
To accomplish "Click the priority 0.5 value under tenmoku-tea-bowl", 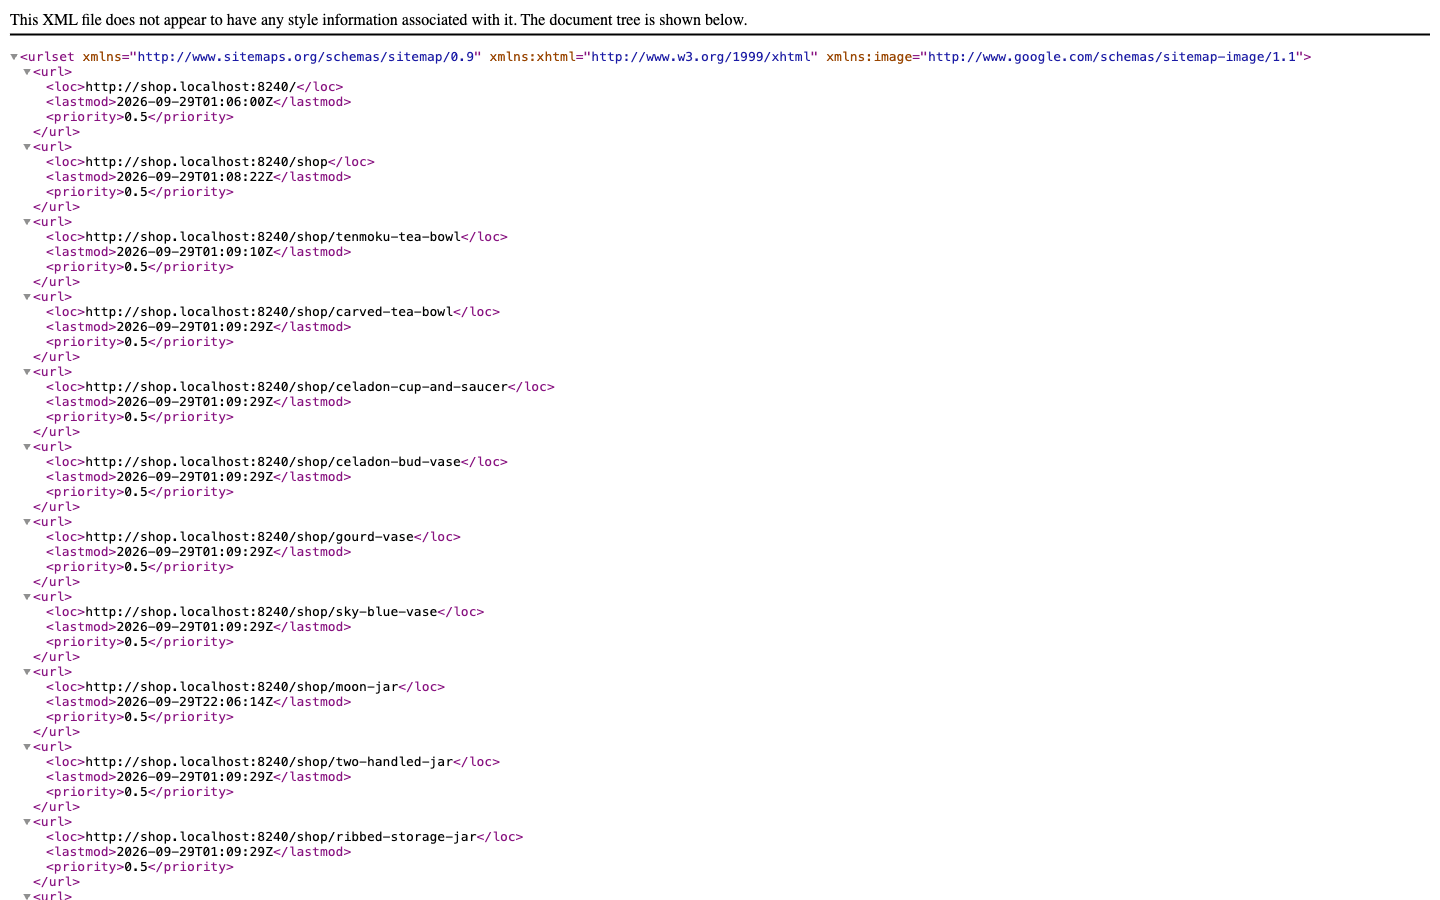I will tap(136, 267).
